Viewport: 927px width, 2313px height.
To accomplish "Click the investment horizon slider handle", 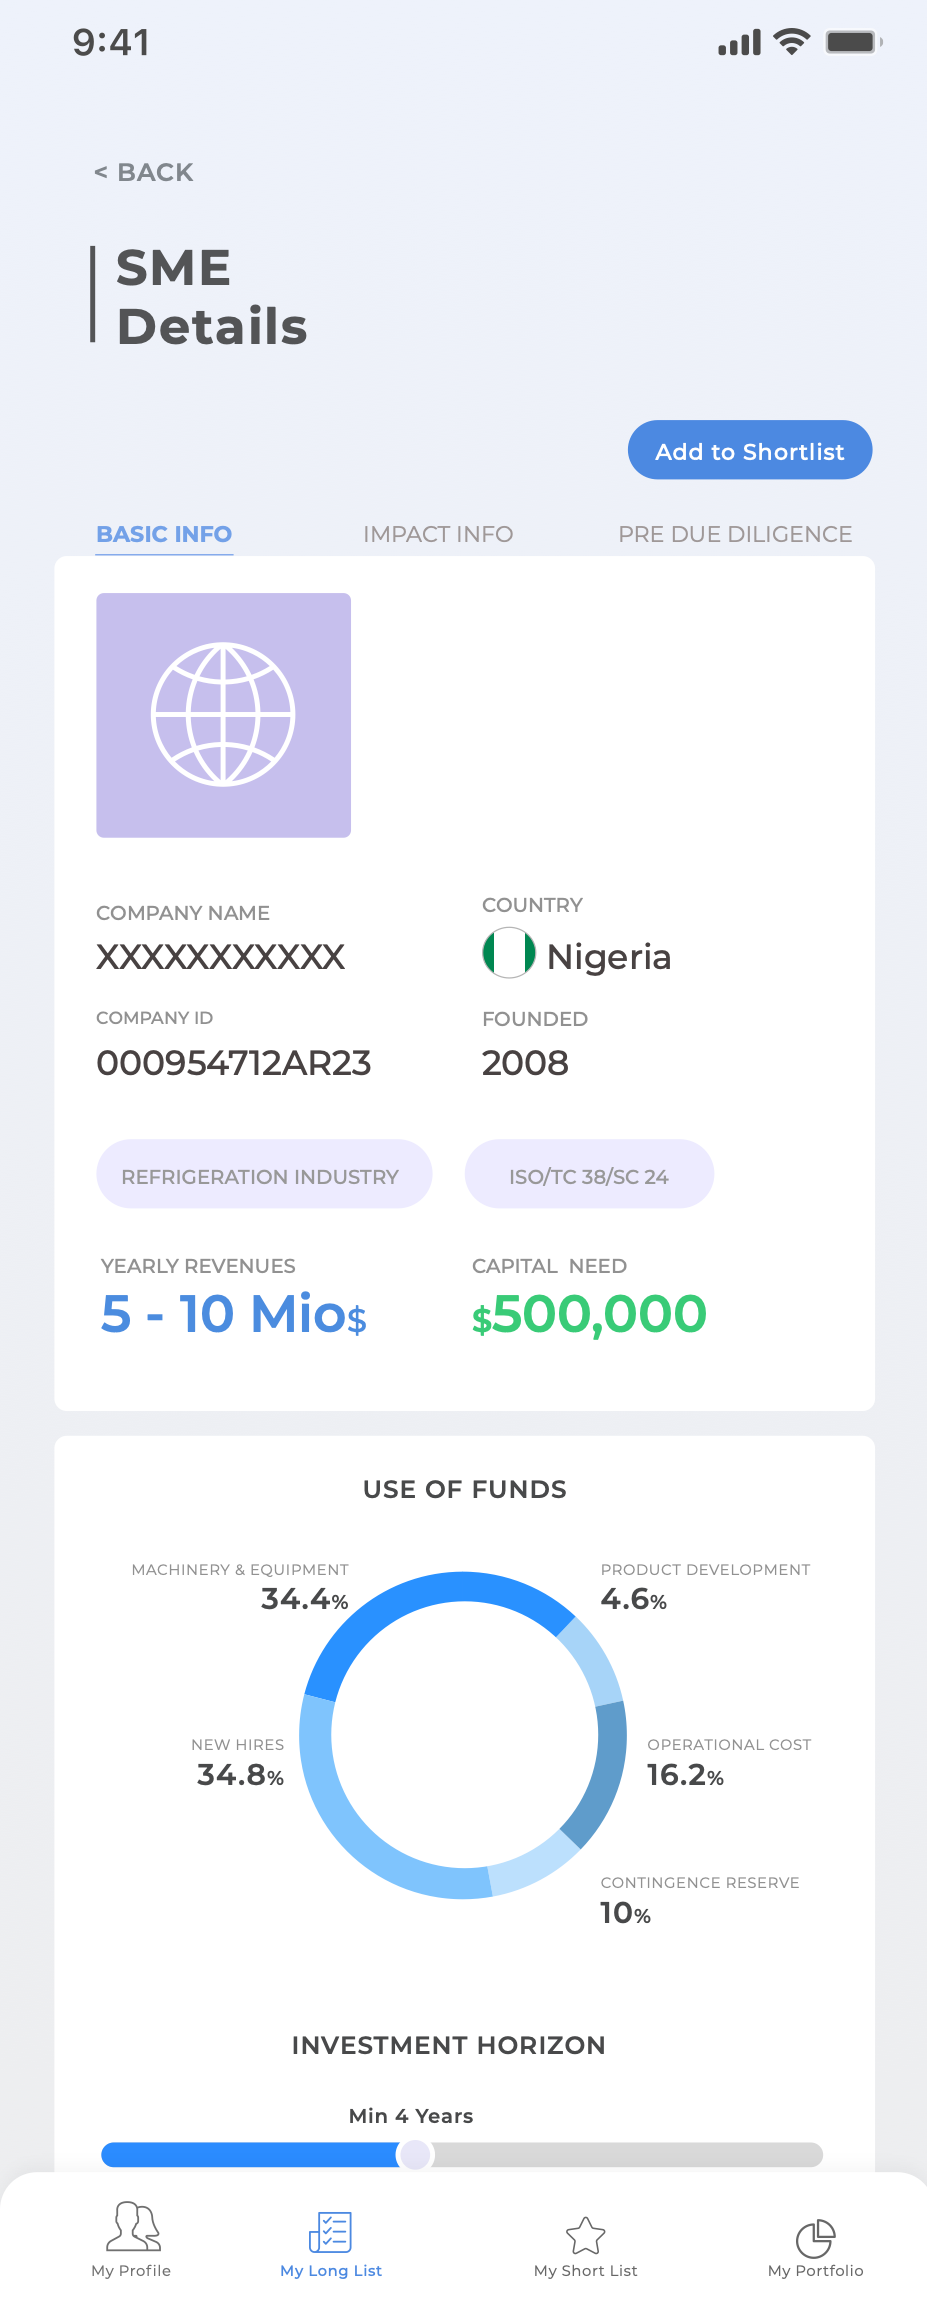I will [415, 2154].
